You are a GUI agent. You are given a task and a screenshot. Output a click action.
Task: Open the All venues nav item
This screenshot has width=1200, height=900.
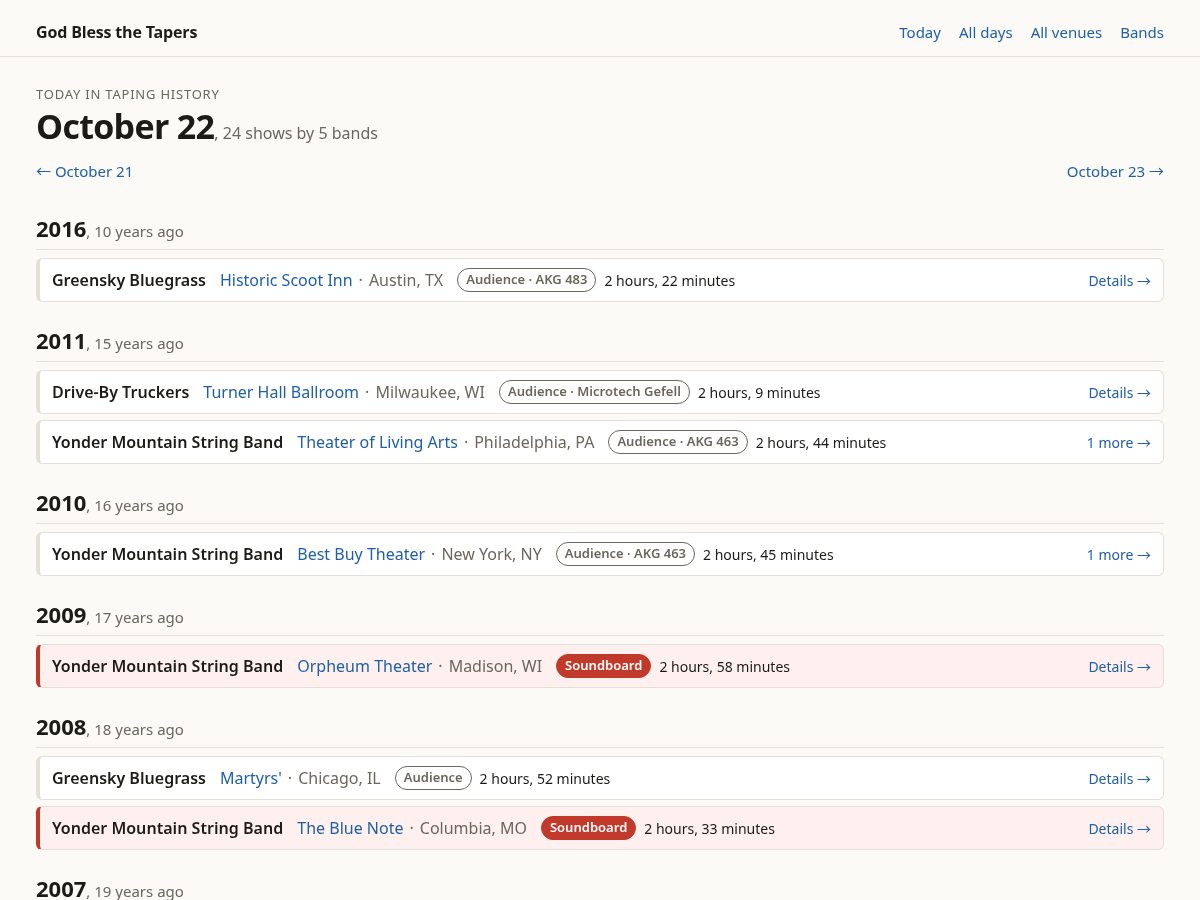1066,33
